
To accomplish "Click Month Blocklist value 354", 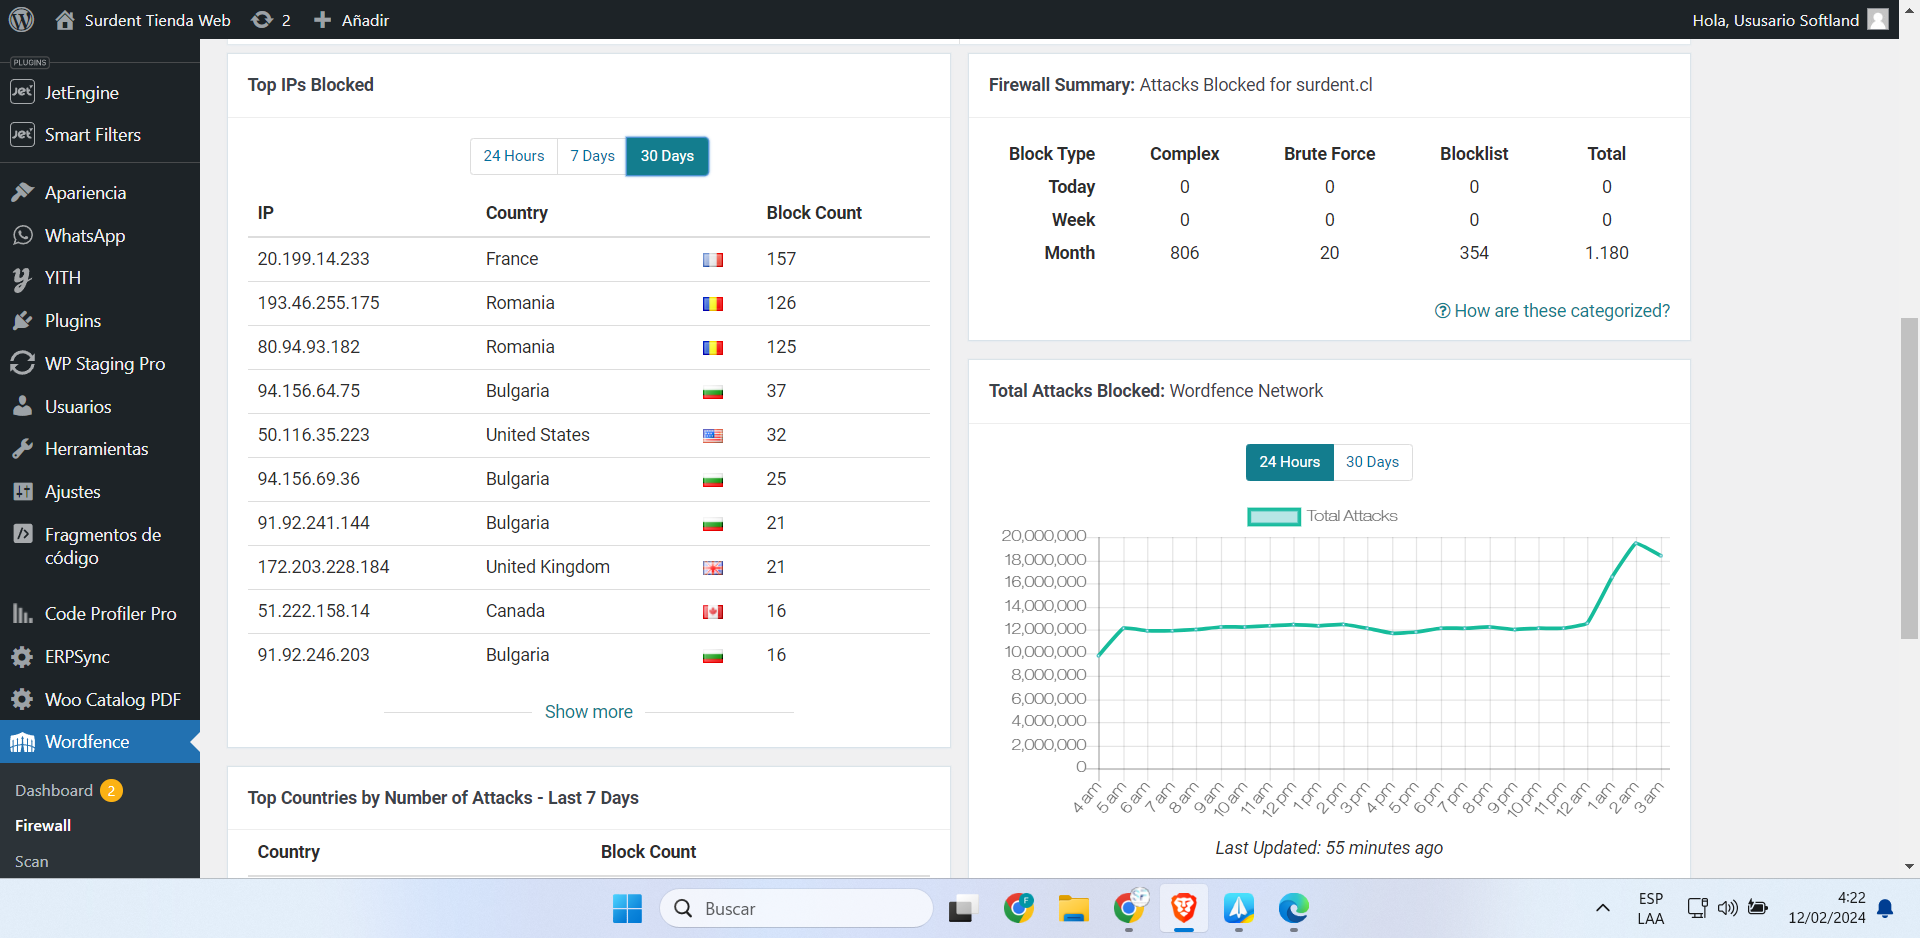I will [1474, 253].
